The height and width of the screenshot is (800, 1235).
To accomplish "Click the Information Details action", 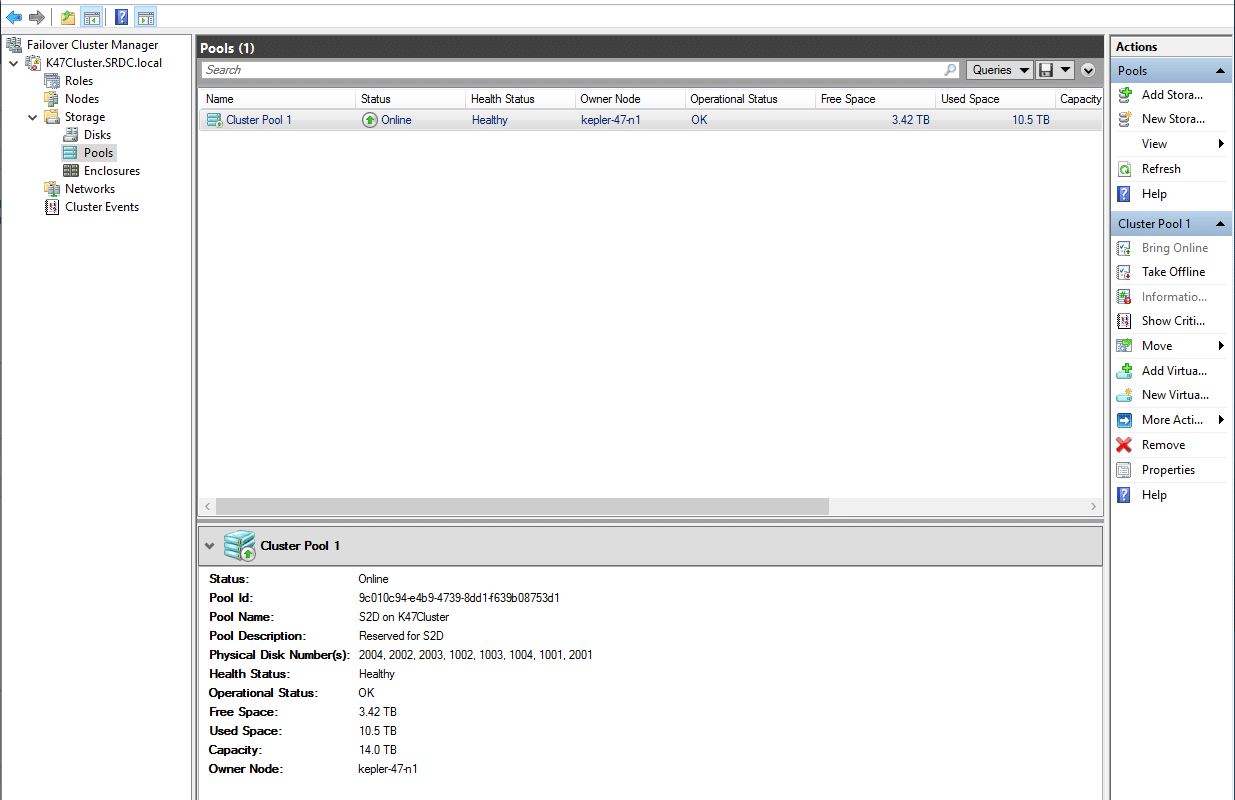I will point(1174,297).
